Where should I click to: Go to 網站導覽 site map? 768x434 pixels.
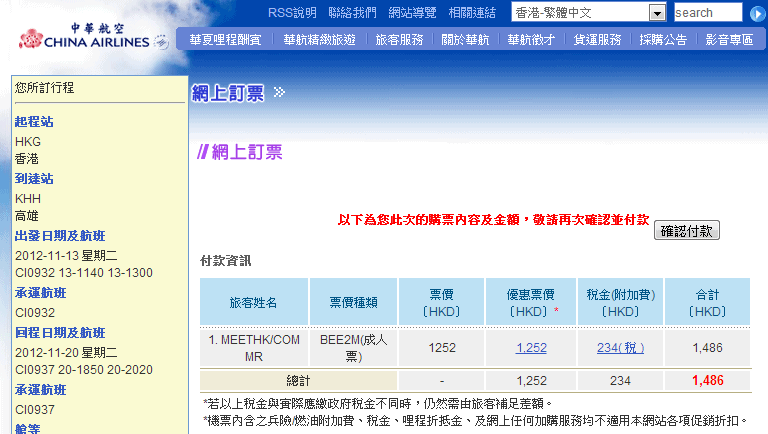pos(412,13)
